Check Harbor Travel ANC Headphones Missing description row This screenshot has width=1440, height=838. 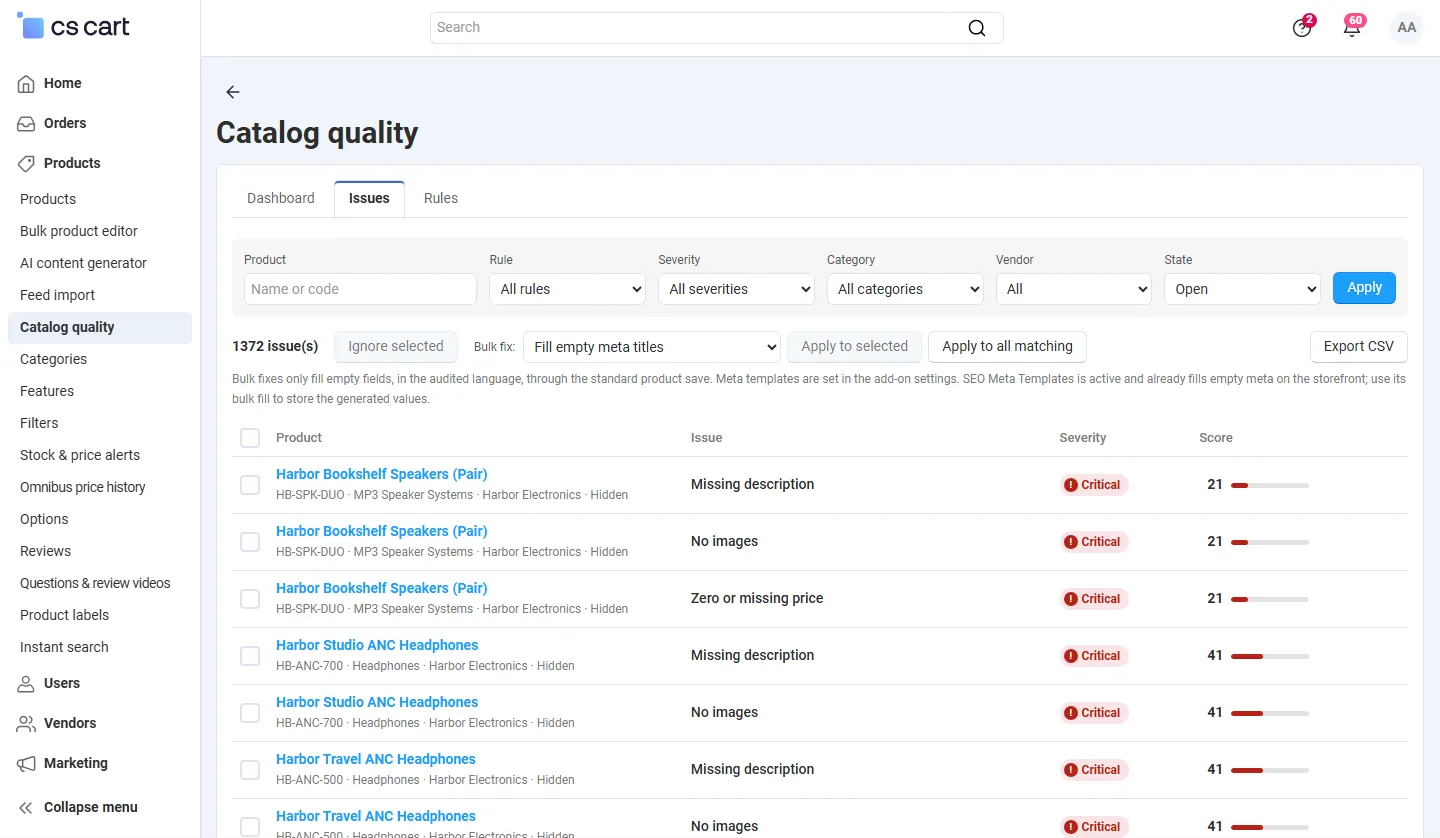(x=250, y=770)
